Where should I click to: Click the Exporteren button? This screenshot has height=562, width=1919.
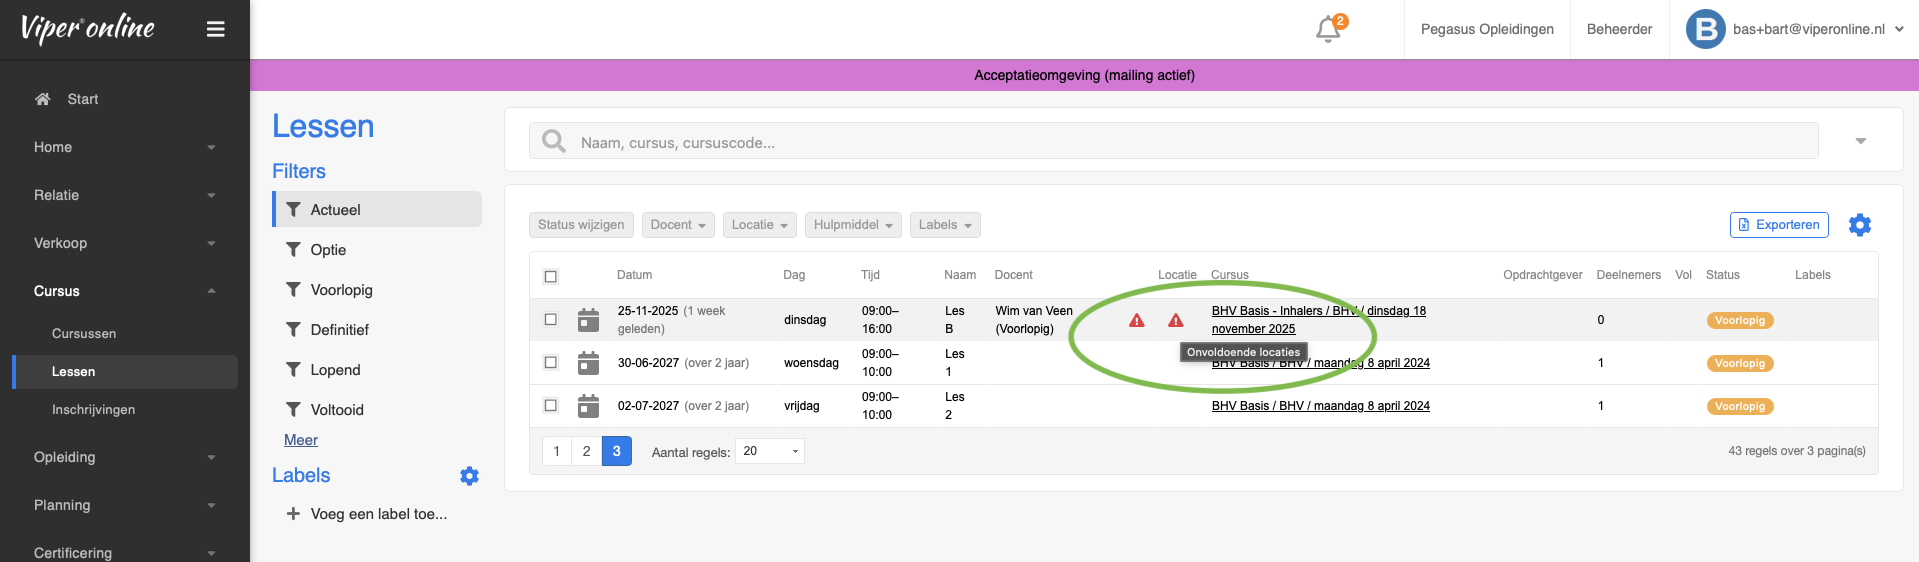coord(1778,225)
